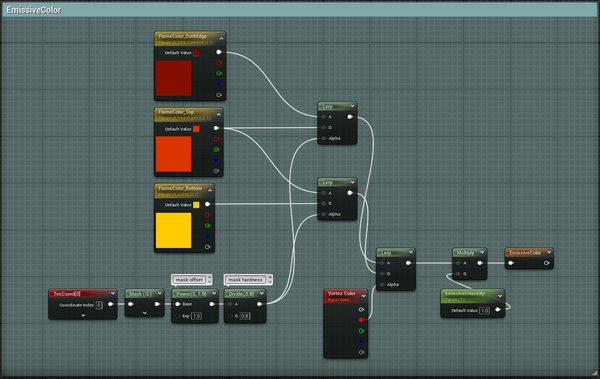Click output pin of TexCoord[0] node
Screen dimensions: 600x379
point(111,304)
